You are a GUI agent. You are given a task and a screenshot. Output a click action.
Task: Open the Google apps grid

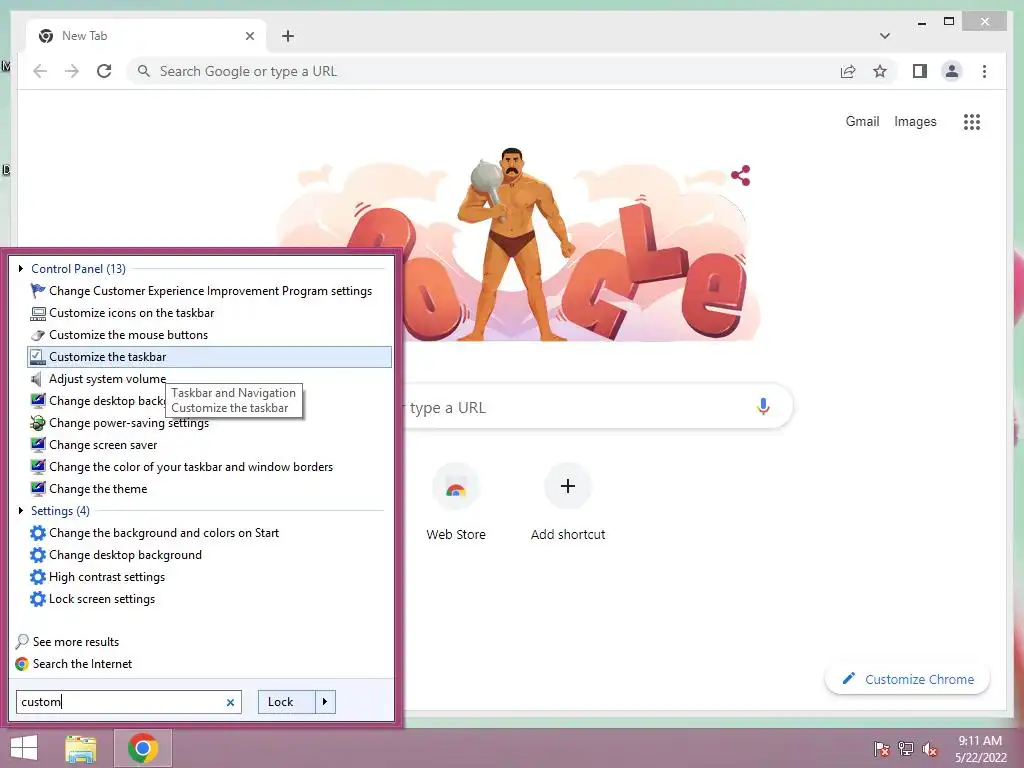972,121
